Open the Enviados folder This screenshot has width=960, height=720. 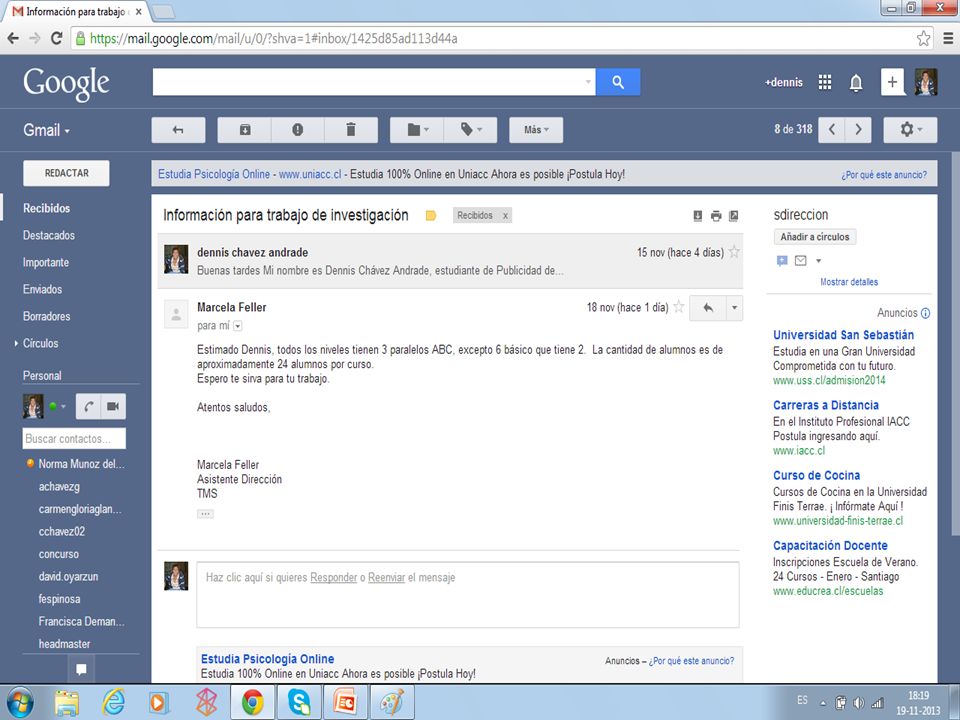(x=42, y=289)
